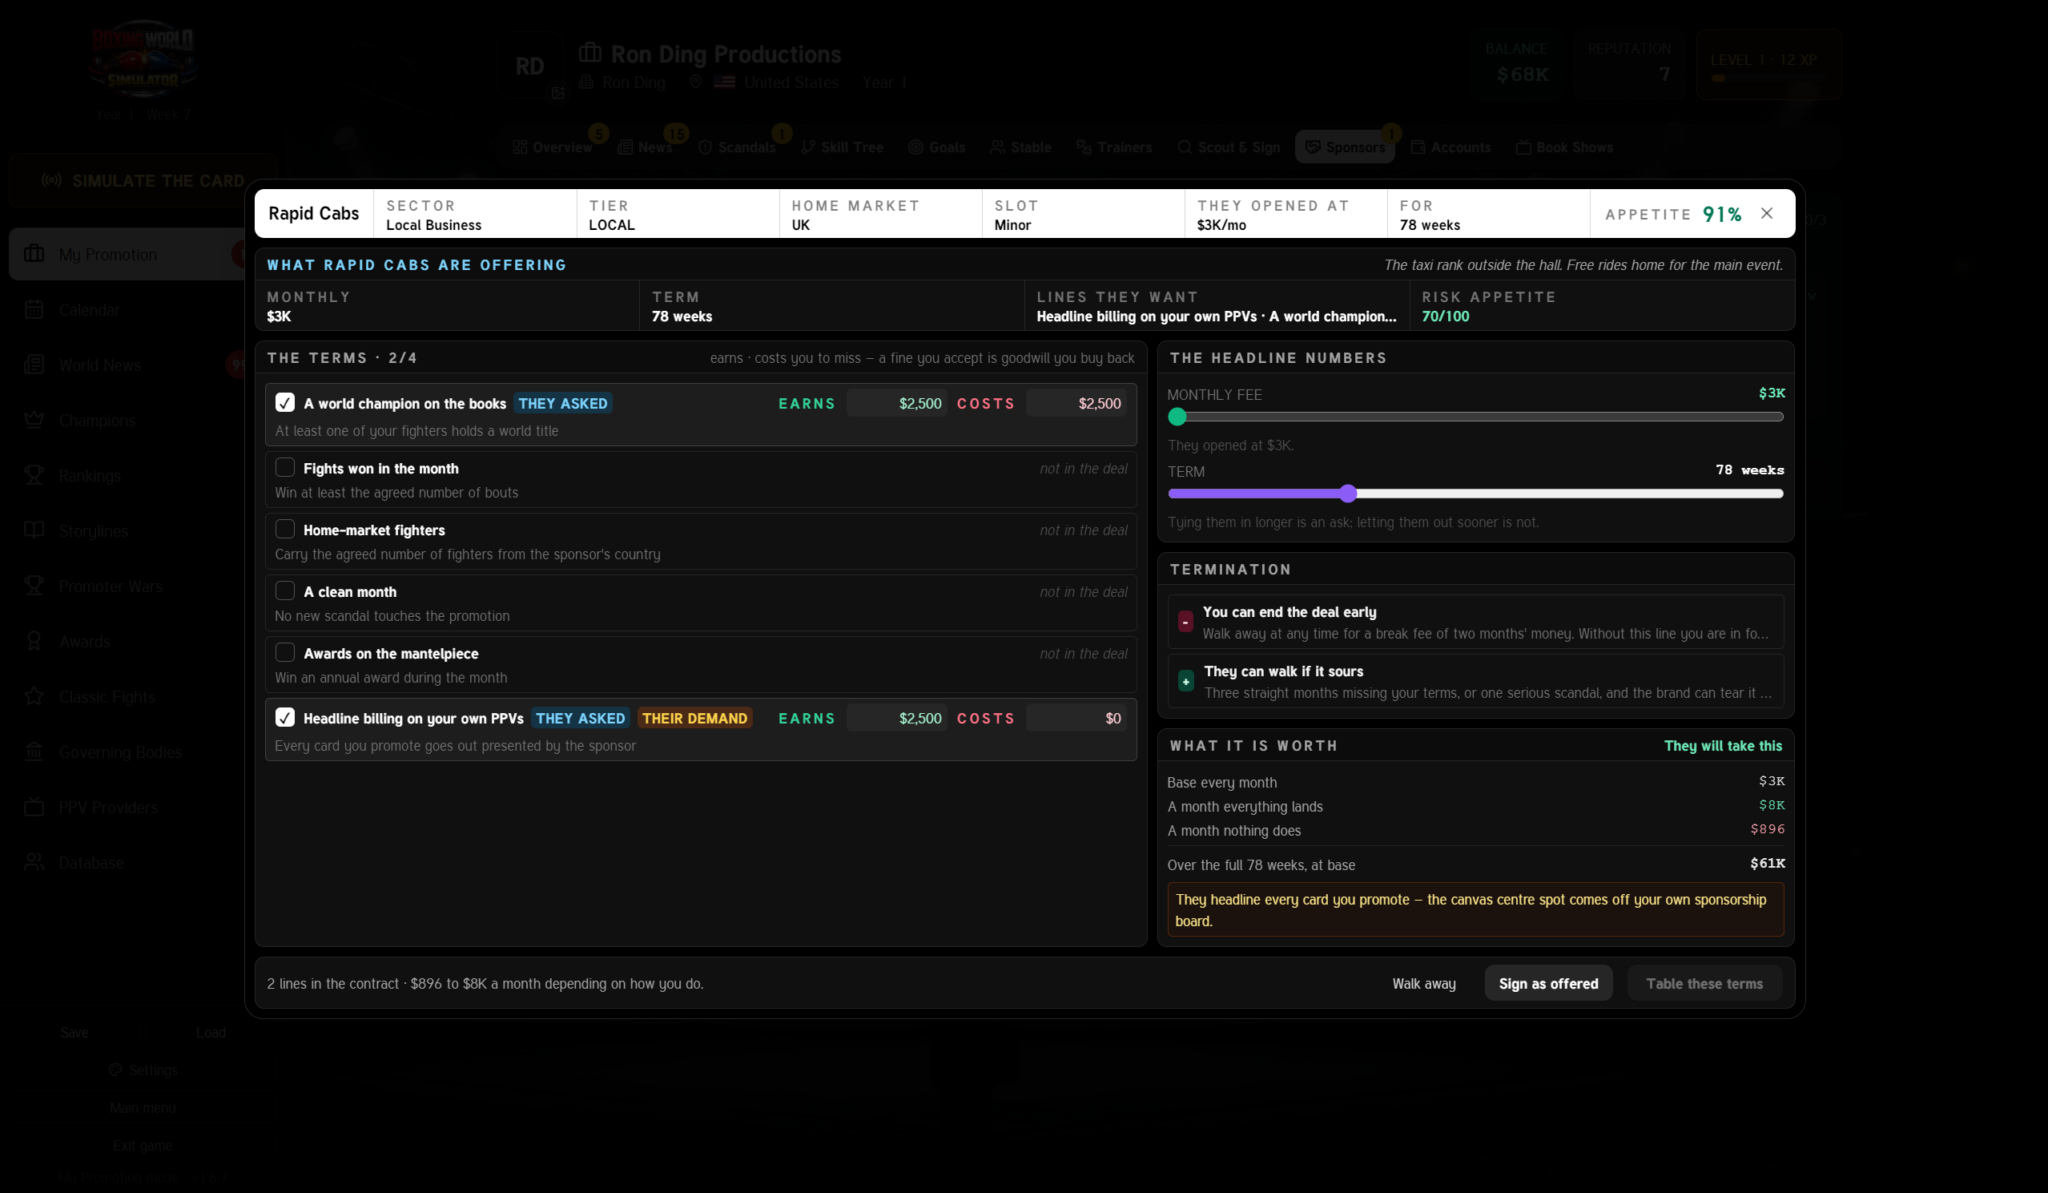The image size is (2048, 1193).
Task: Click the 'A month everything lands' row
Action: (1476, 806)
